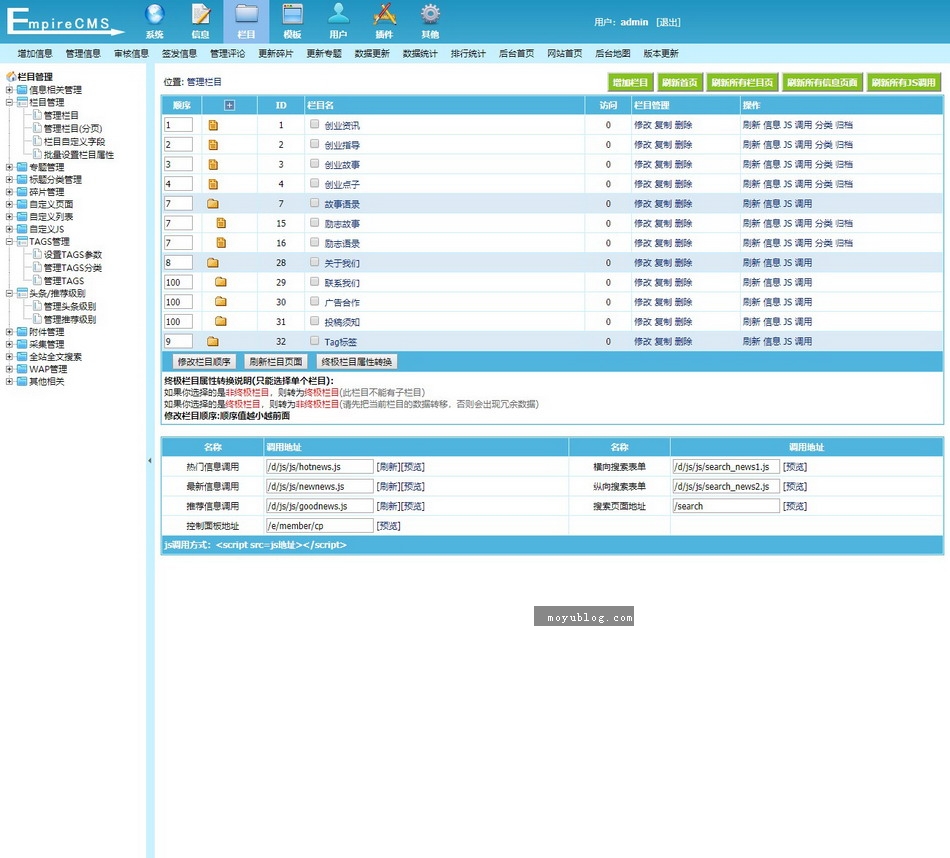Image resolution: width=950 pixels, height=858 pixels.
Task: Click the file icon for 创业指导 row
Action: pyautogui.click(x=213, y=145)
